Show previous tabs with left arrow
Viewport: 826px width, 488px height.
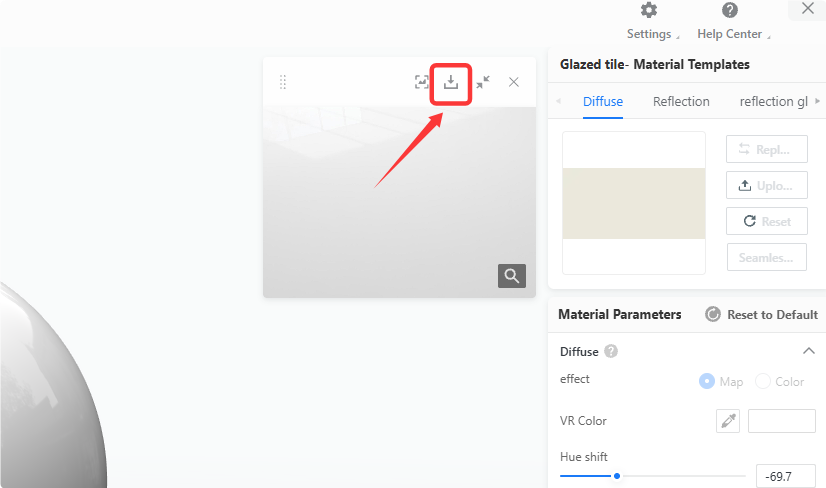tap(558, 101)
